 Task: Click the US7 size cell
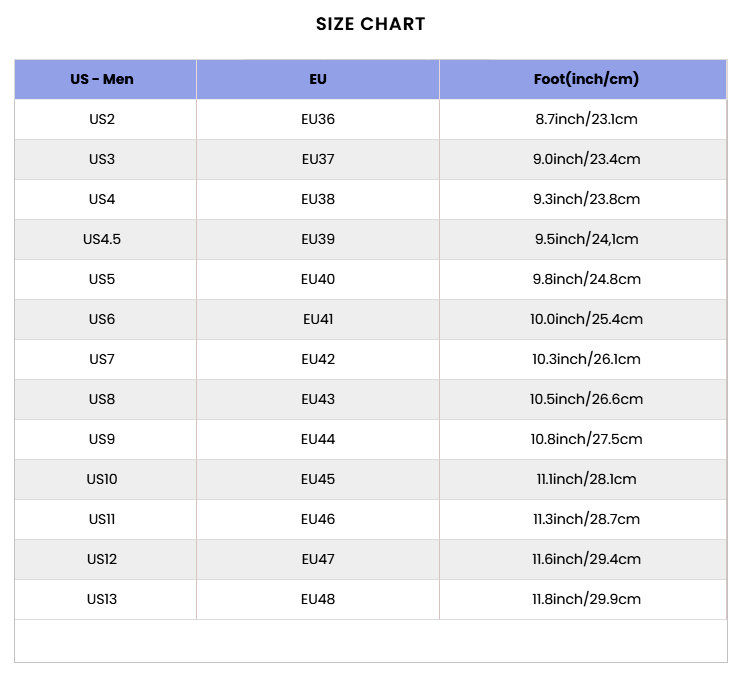102,359
